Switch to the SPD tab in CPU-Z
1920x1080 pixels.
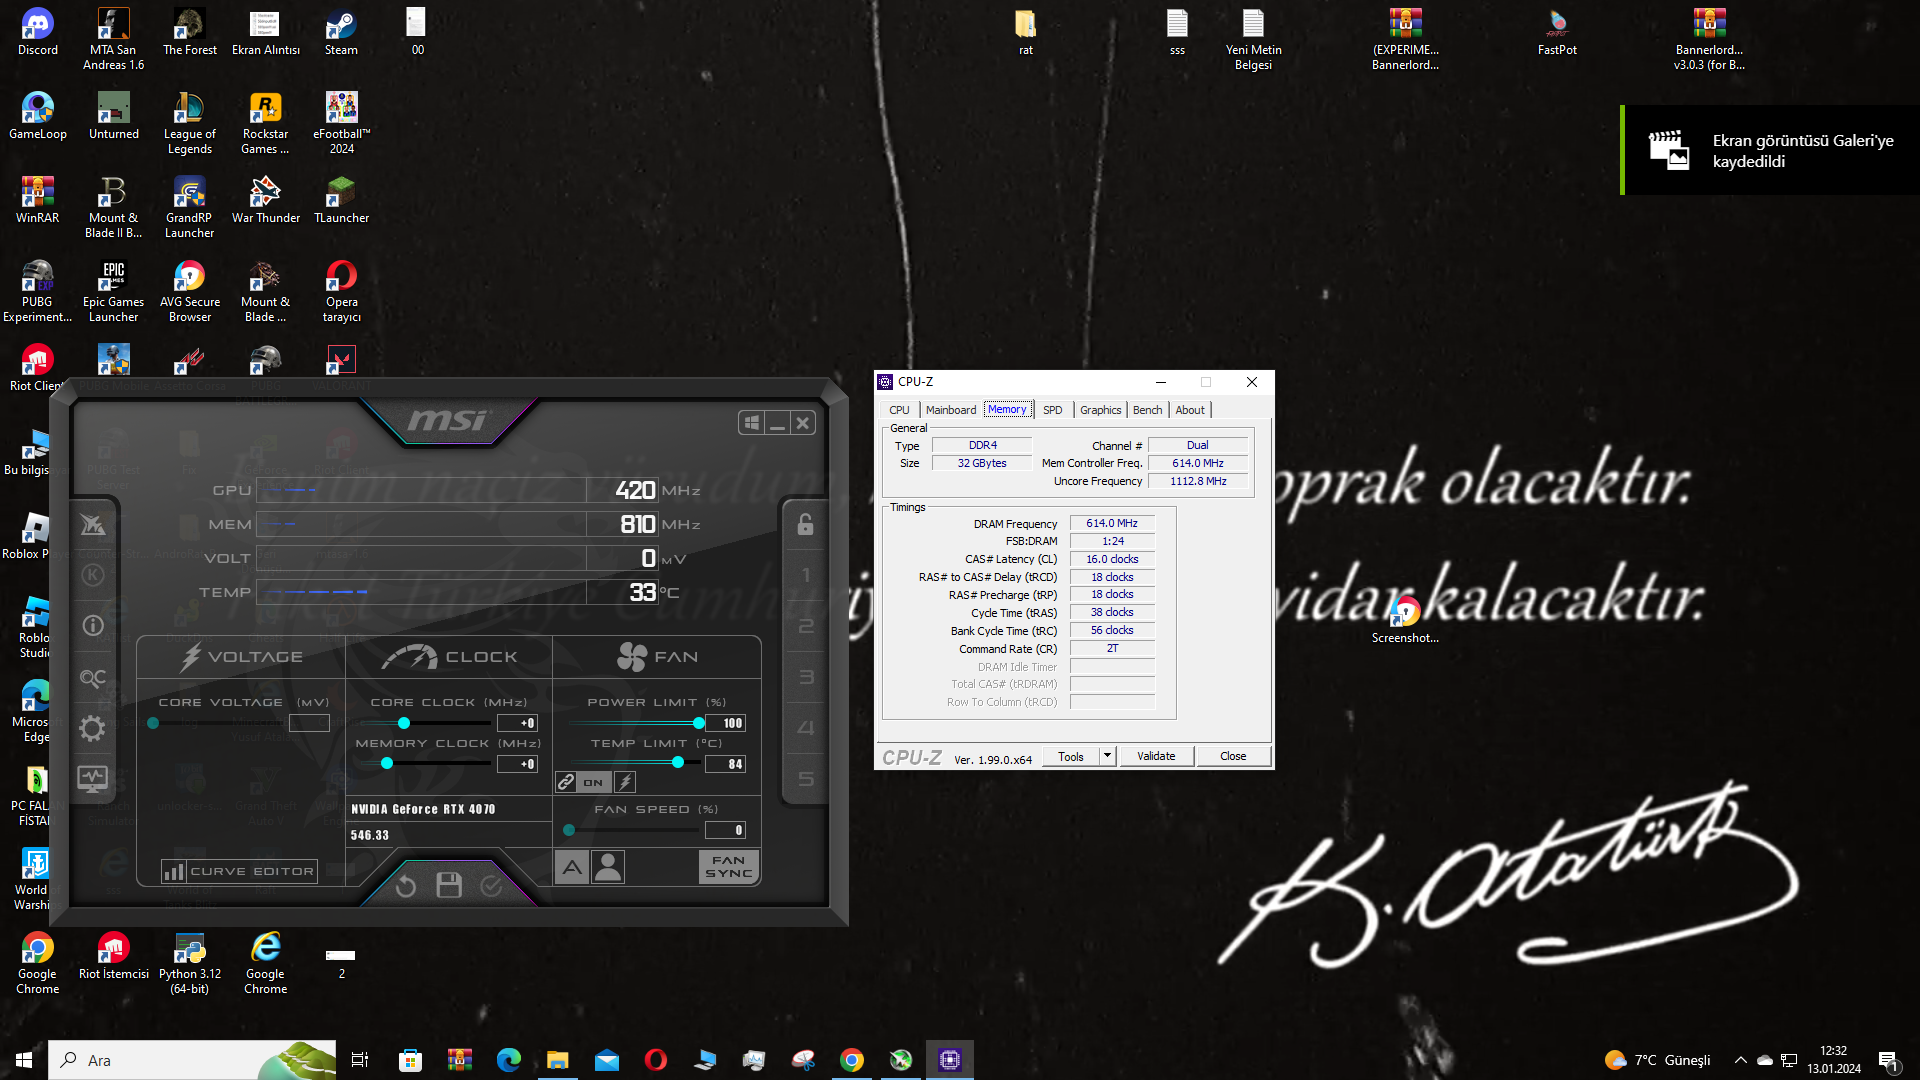click(1053, 410)
